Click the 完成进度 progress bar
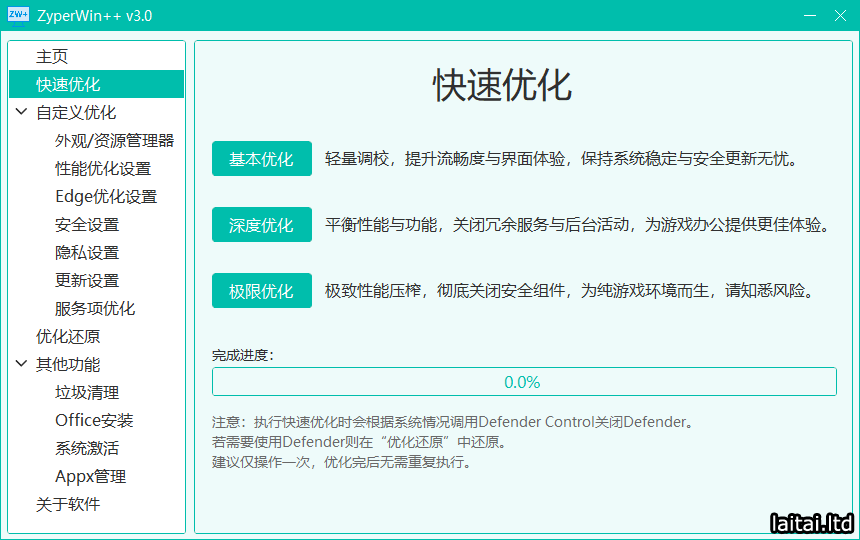 [523, 382]
